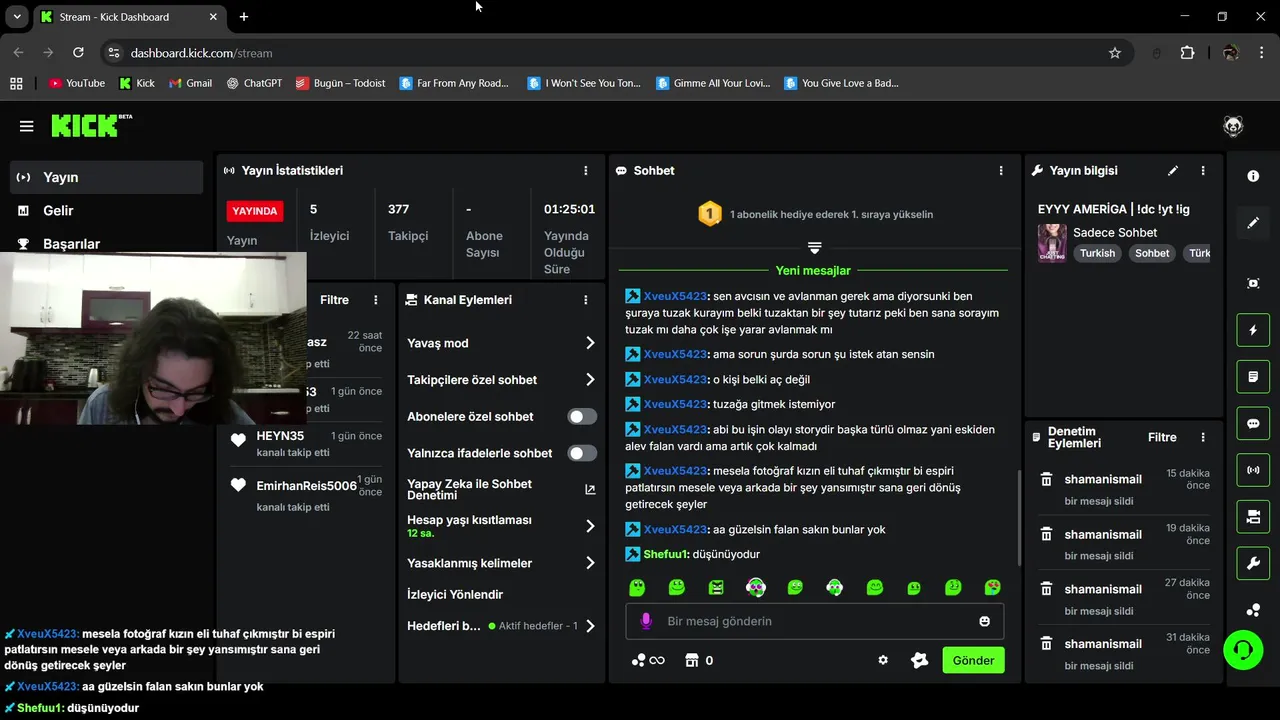Screen dimensions: 1280x720
Task: Open Filtre in Denetim Eylemleri panel
Action: click(x=1162, y=437)
